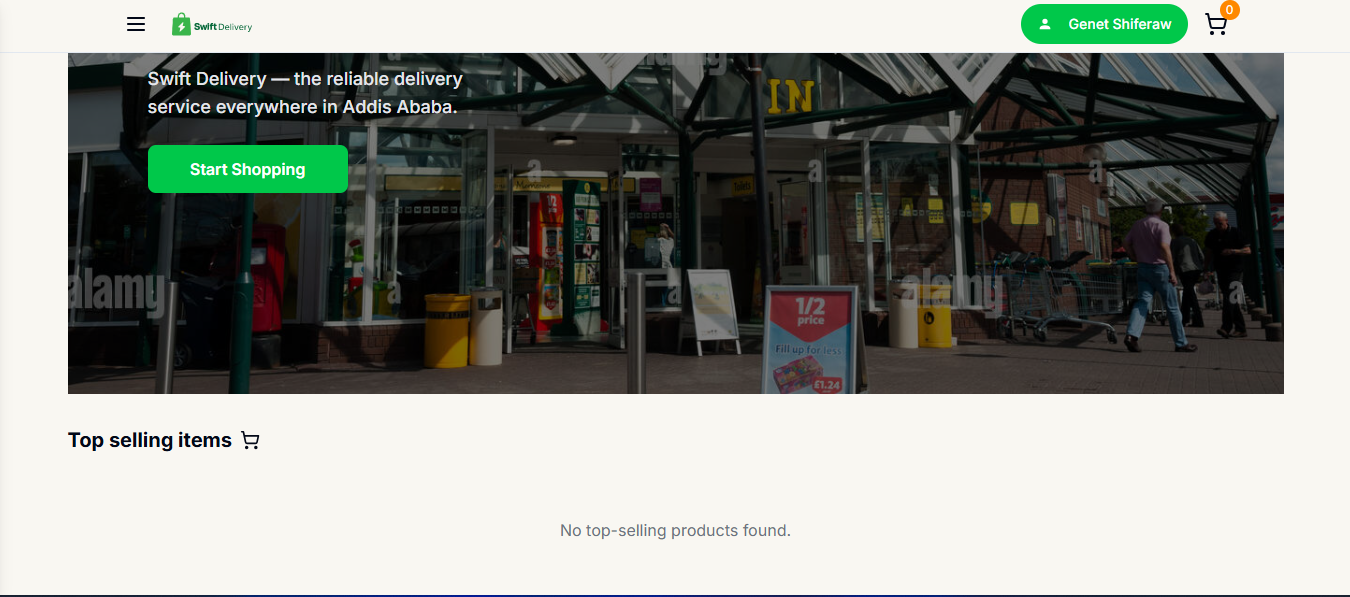
Task: Click the yellow bin in the banner photo
Action: [x=447, y=329]
